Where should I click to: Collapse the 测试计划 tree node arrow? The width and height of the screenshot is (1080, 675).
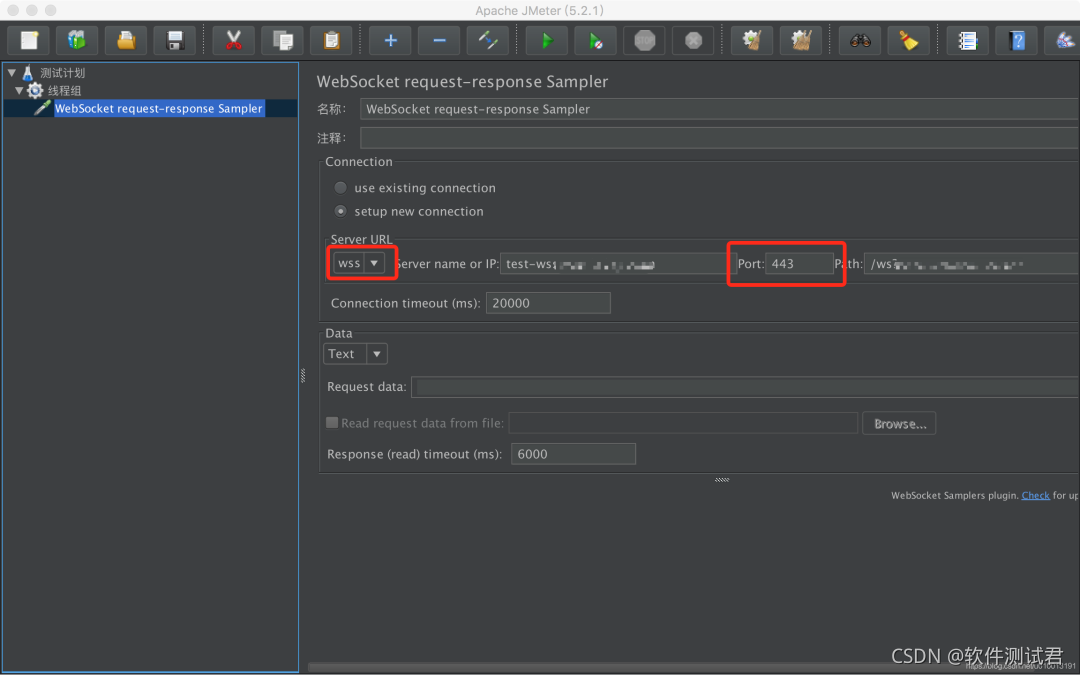12,72
